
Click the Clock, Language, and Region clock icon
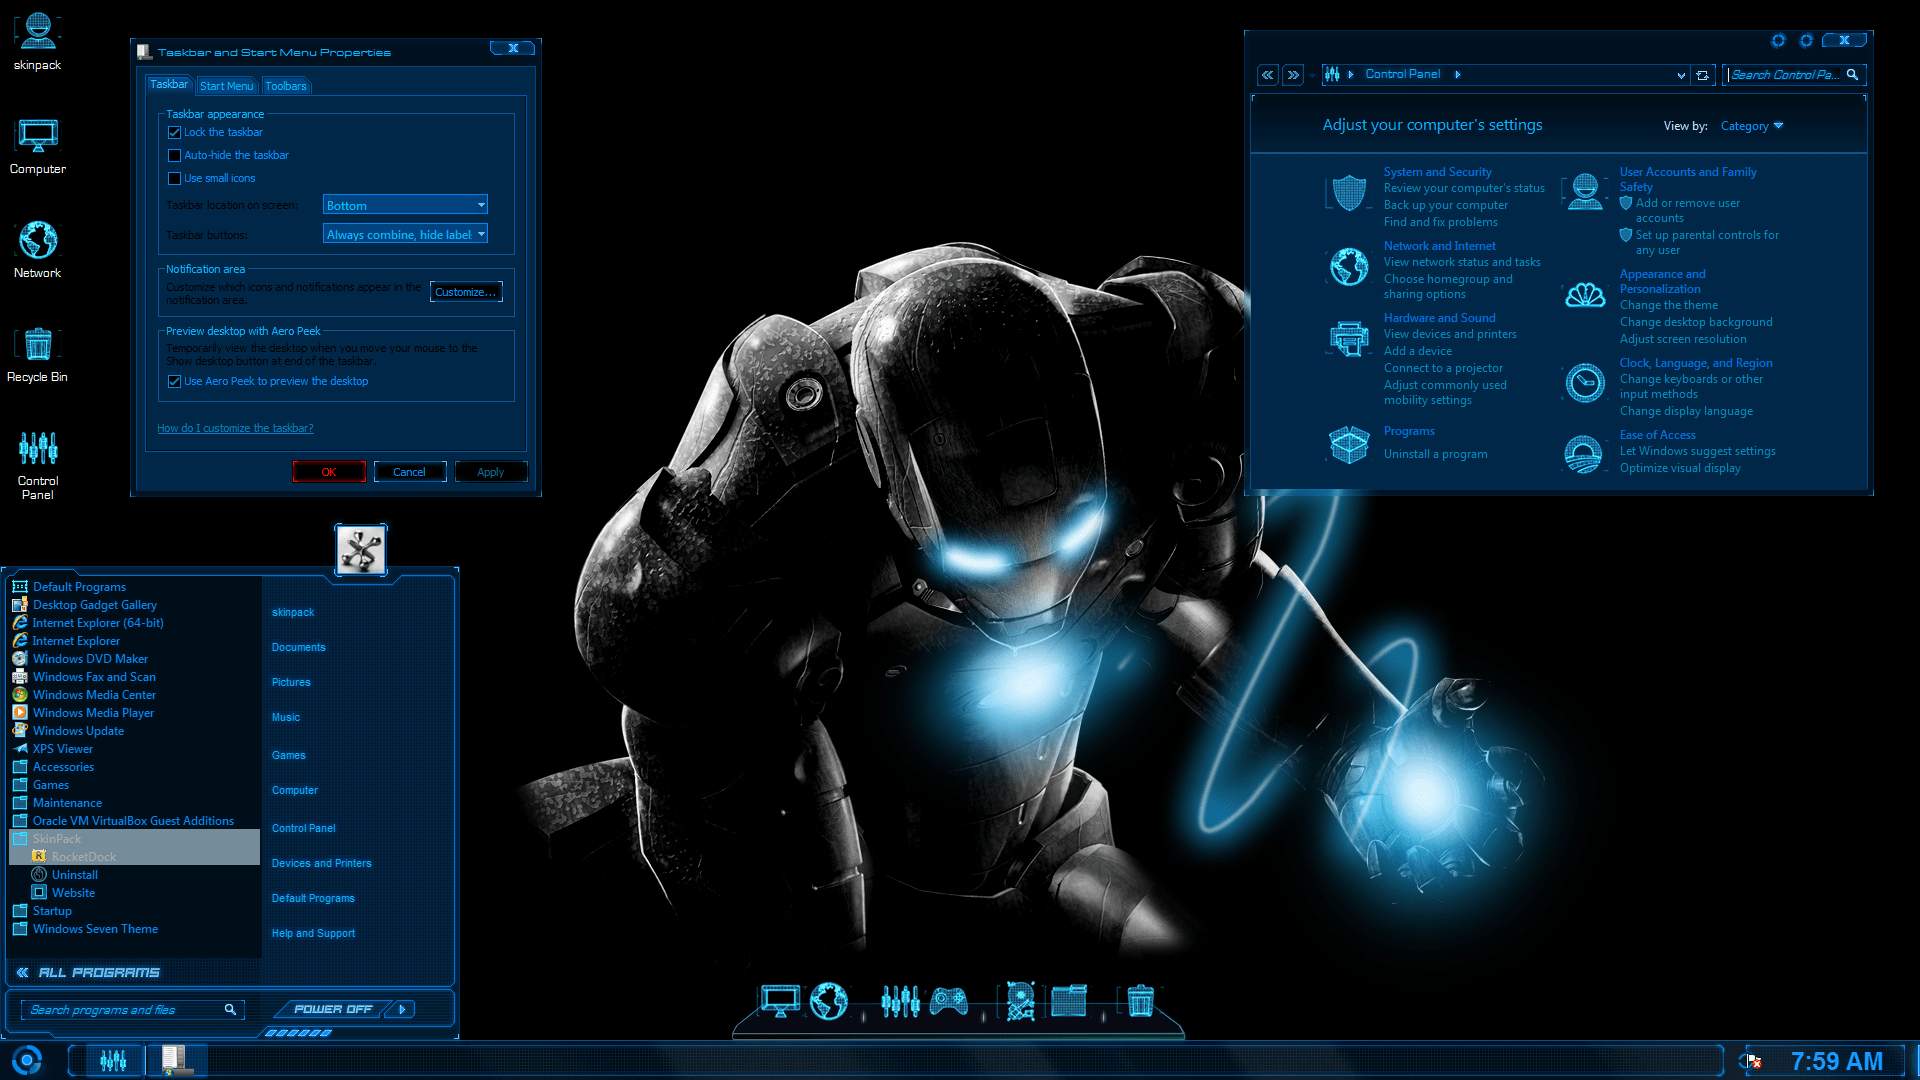(1585, 383)
